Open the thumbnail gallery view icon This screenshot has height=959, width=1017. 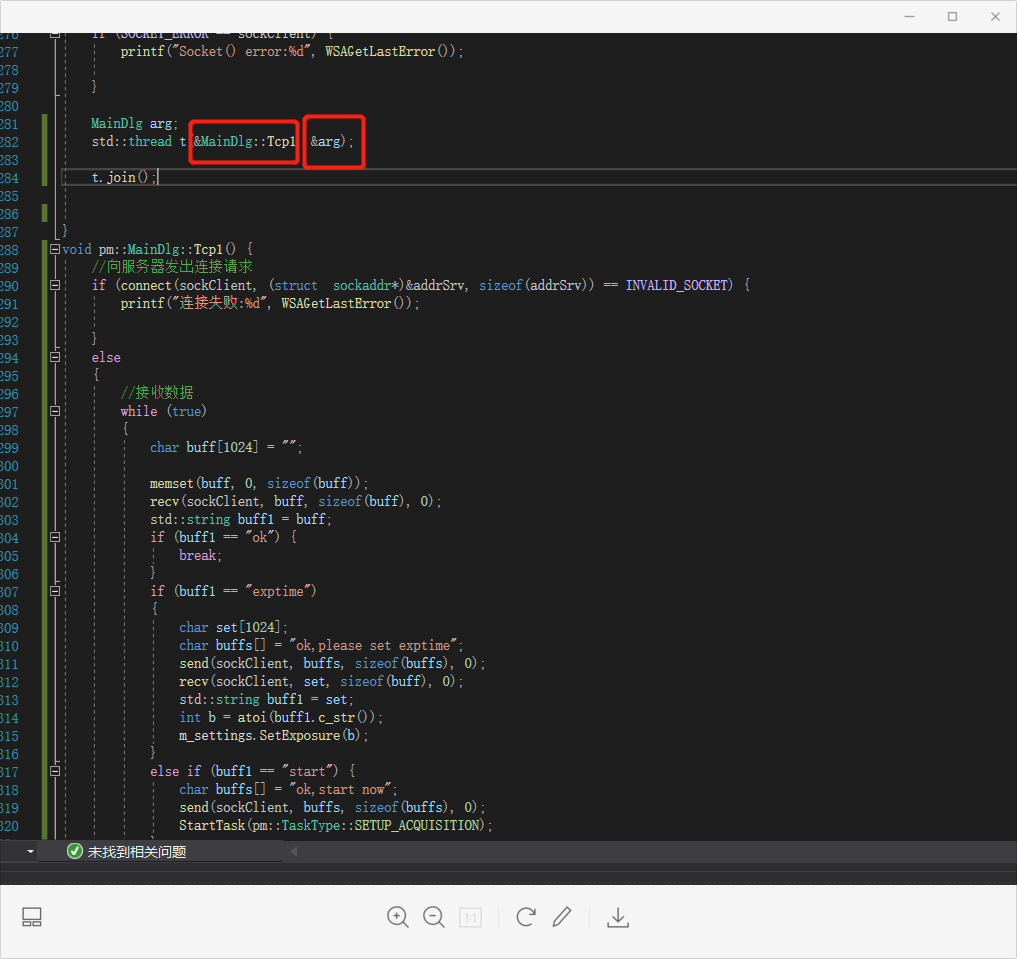pos(32,917)
